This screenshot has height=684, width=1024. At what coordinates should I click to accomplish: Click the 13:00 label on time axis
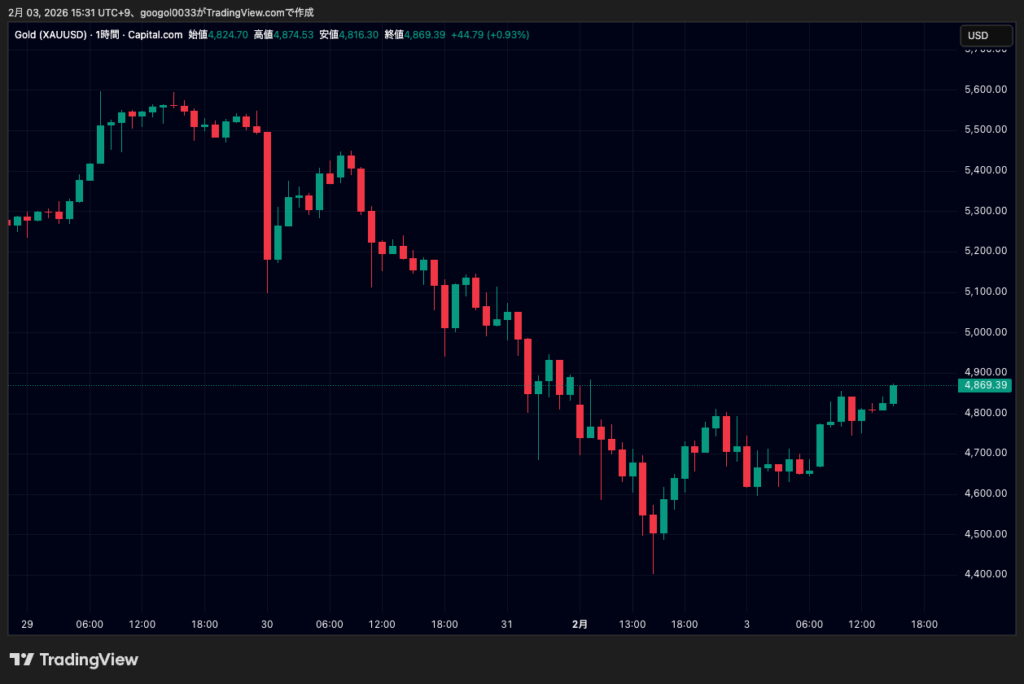632,624
